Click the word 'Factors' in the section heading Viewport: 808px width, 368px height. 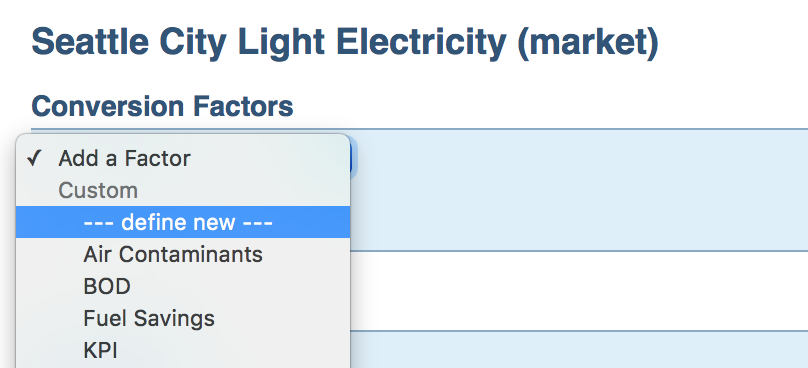coord(243,106)
